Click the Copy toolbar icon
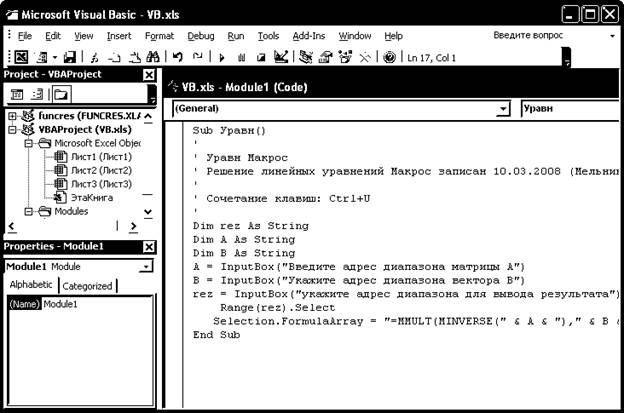Image resolution: width=624 pixels, height=413 pixels. coord(114,58)
